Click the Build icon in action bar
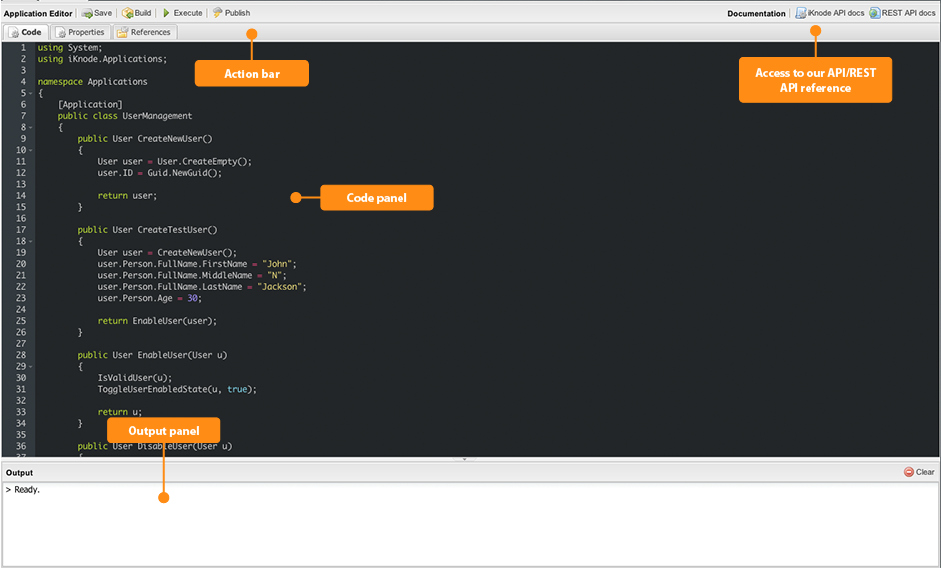This screenshot has height=569, width=941. (x=127, y=13)
